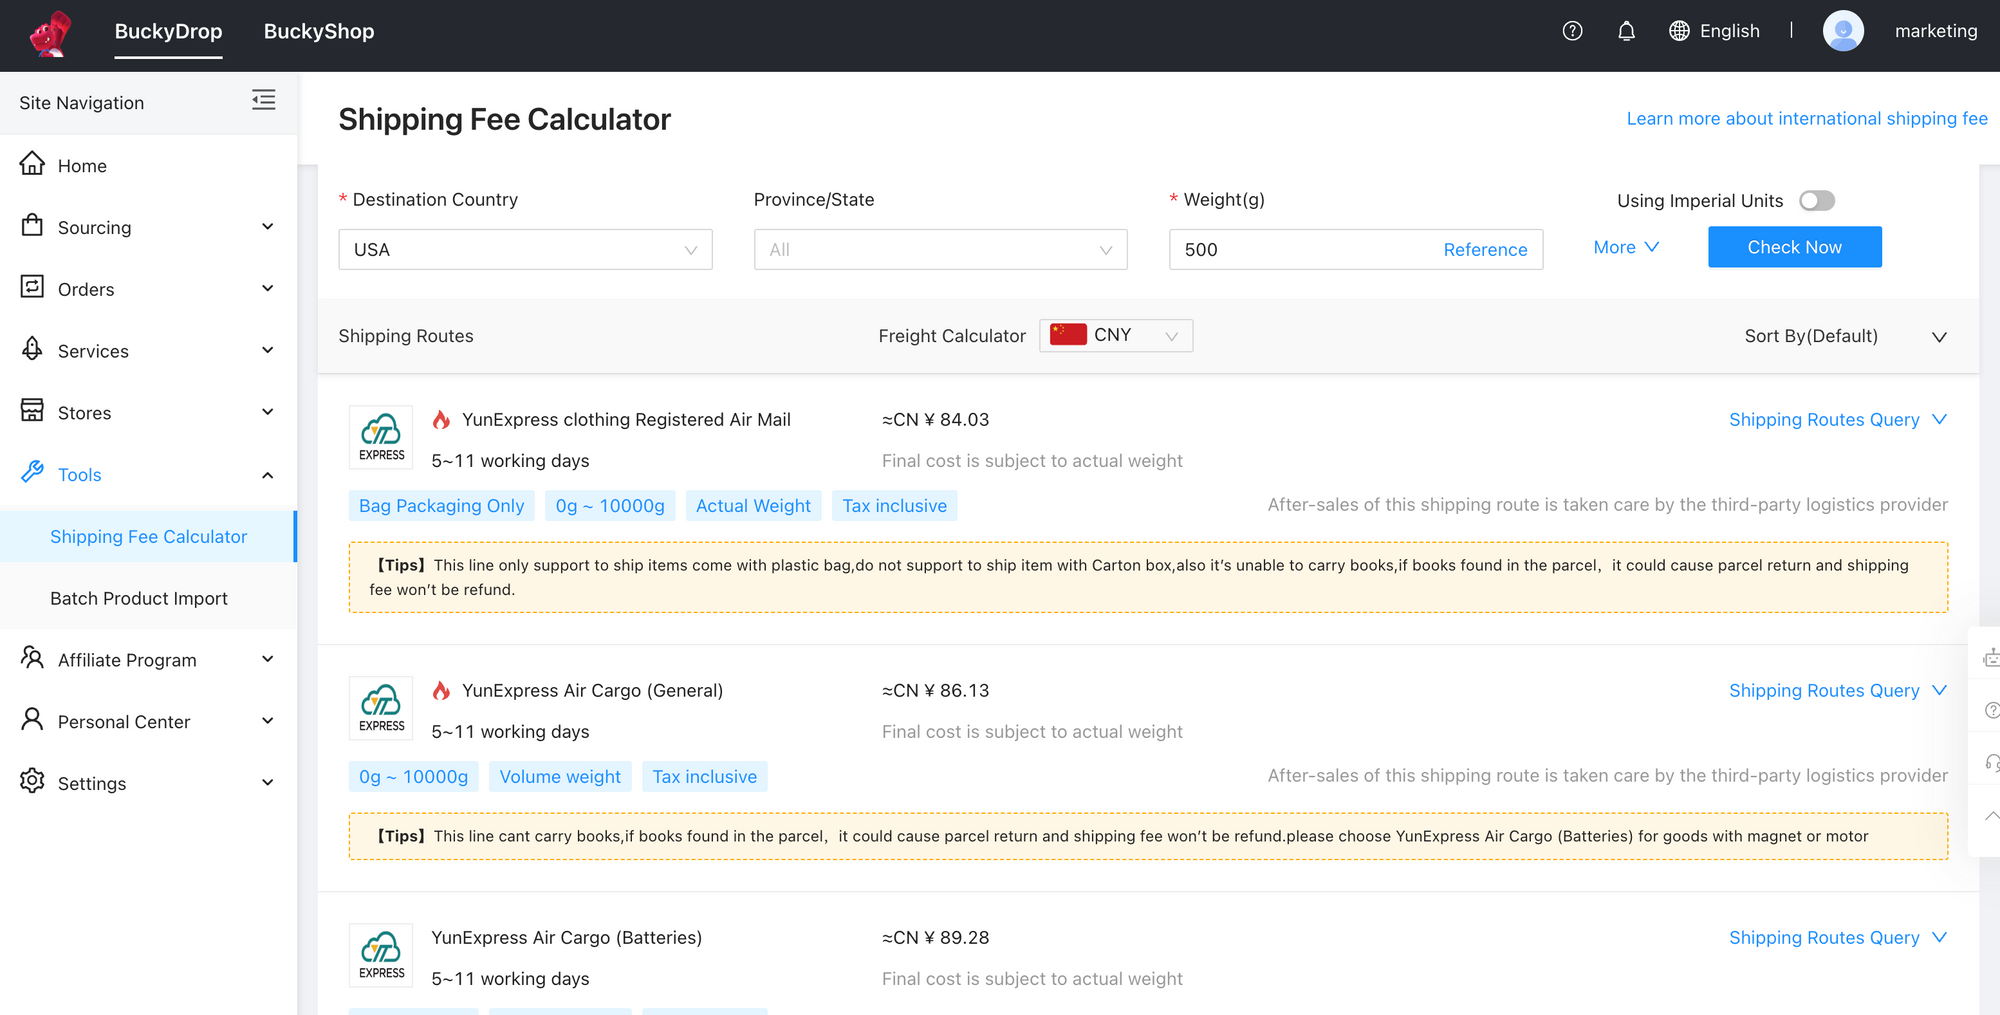Image resolution: width=2000 pixels, height=1015 pixels.
Task: Click the floating help circle icon
Action: (x=1991, y=710)
